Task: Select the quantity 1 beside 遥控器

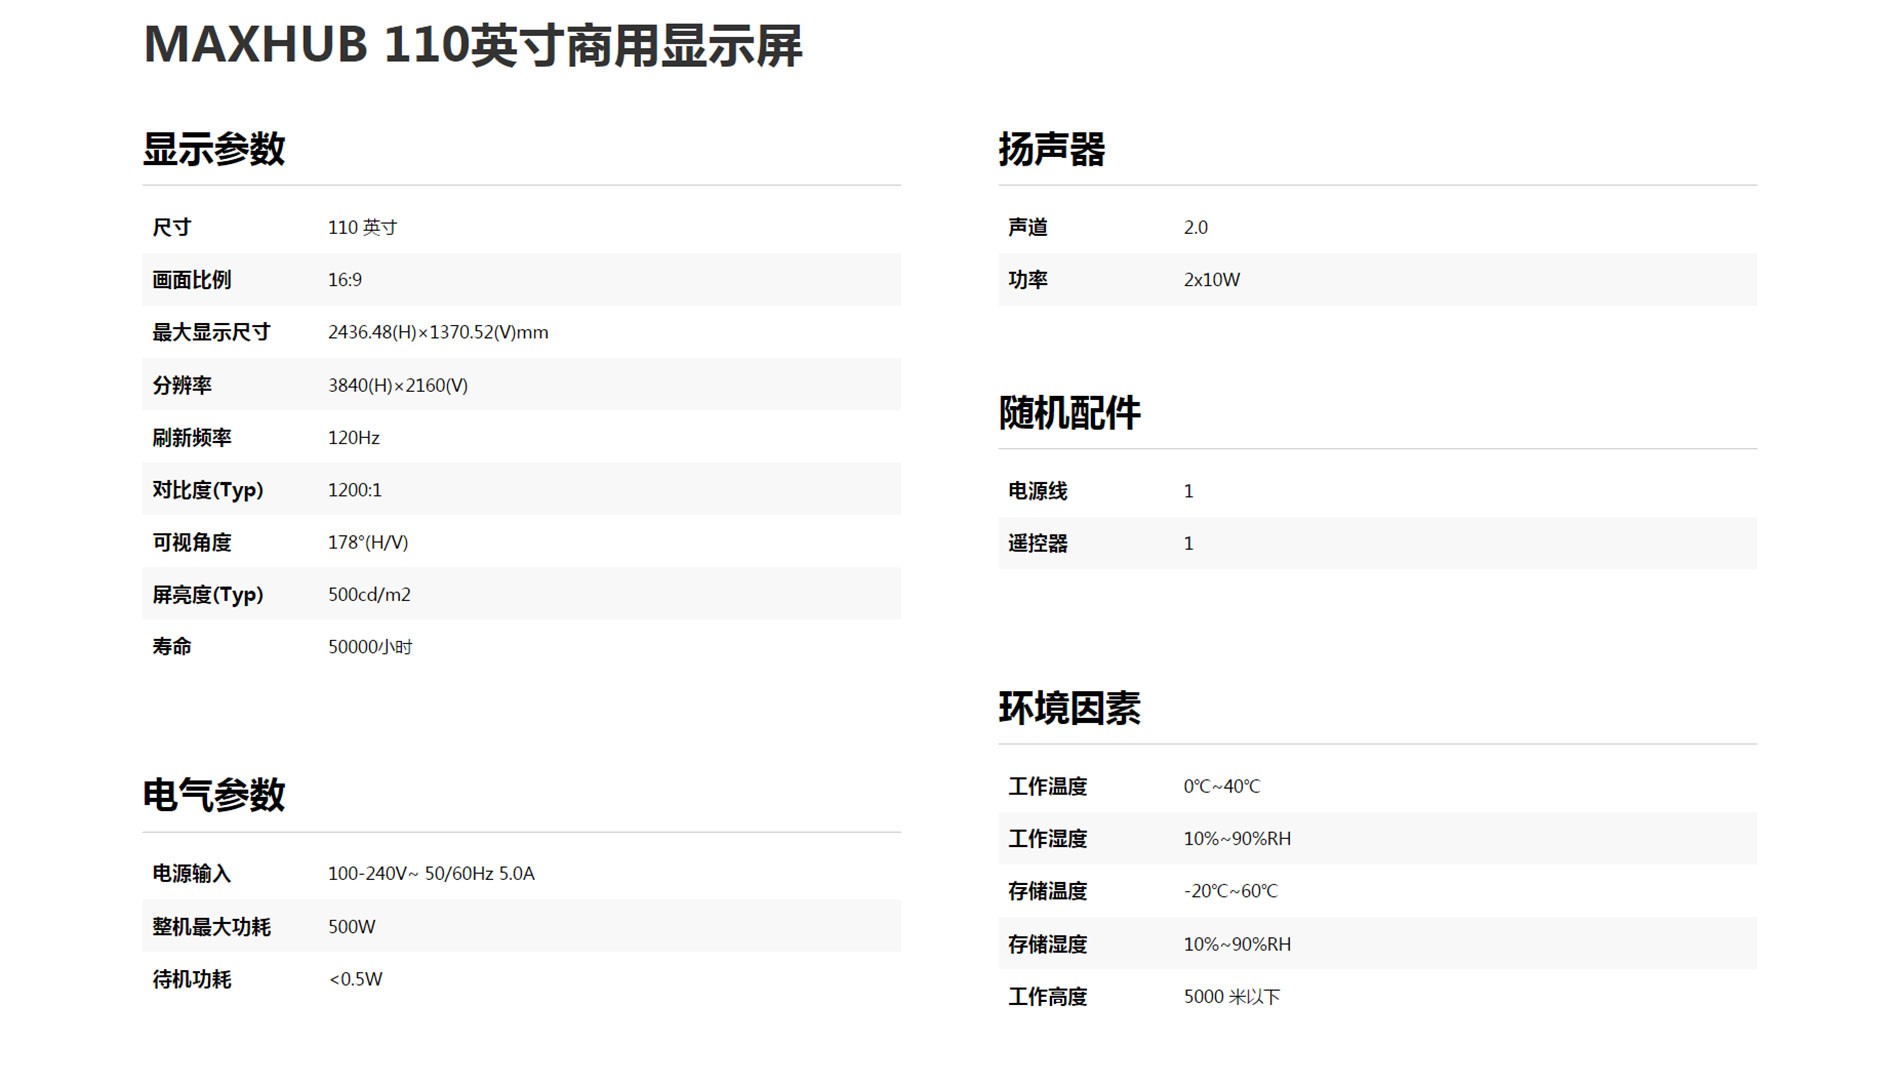Action: pos(1189,544)
